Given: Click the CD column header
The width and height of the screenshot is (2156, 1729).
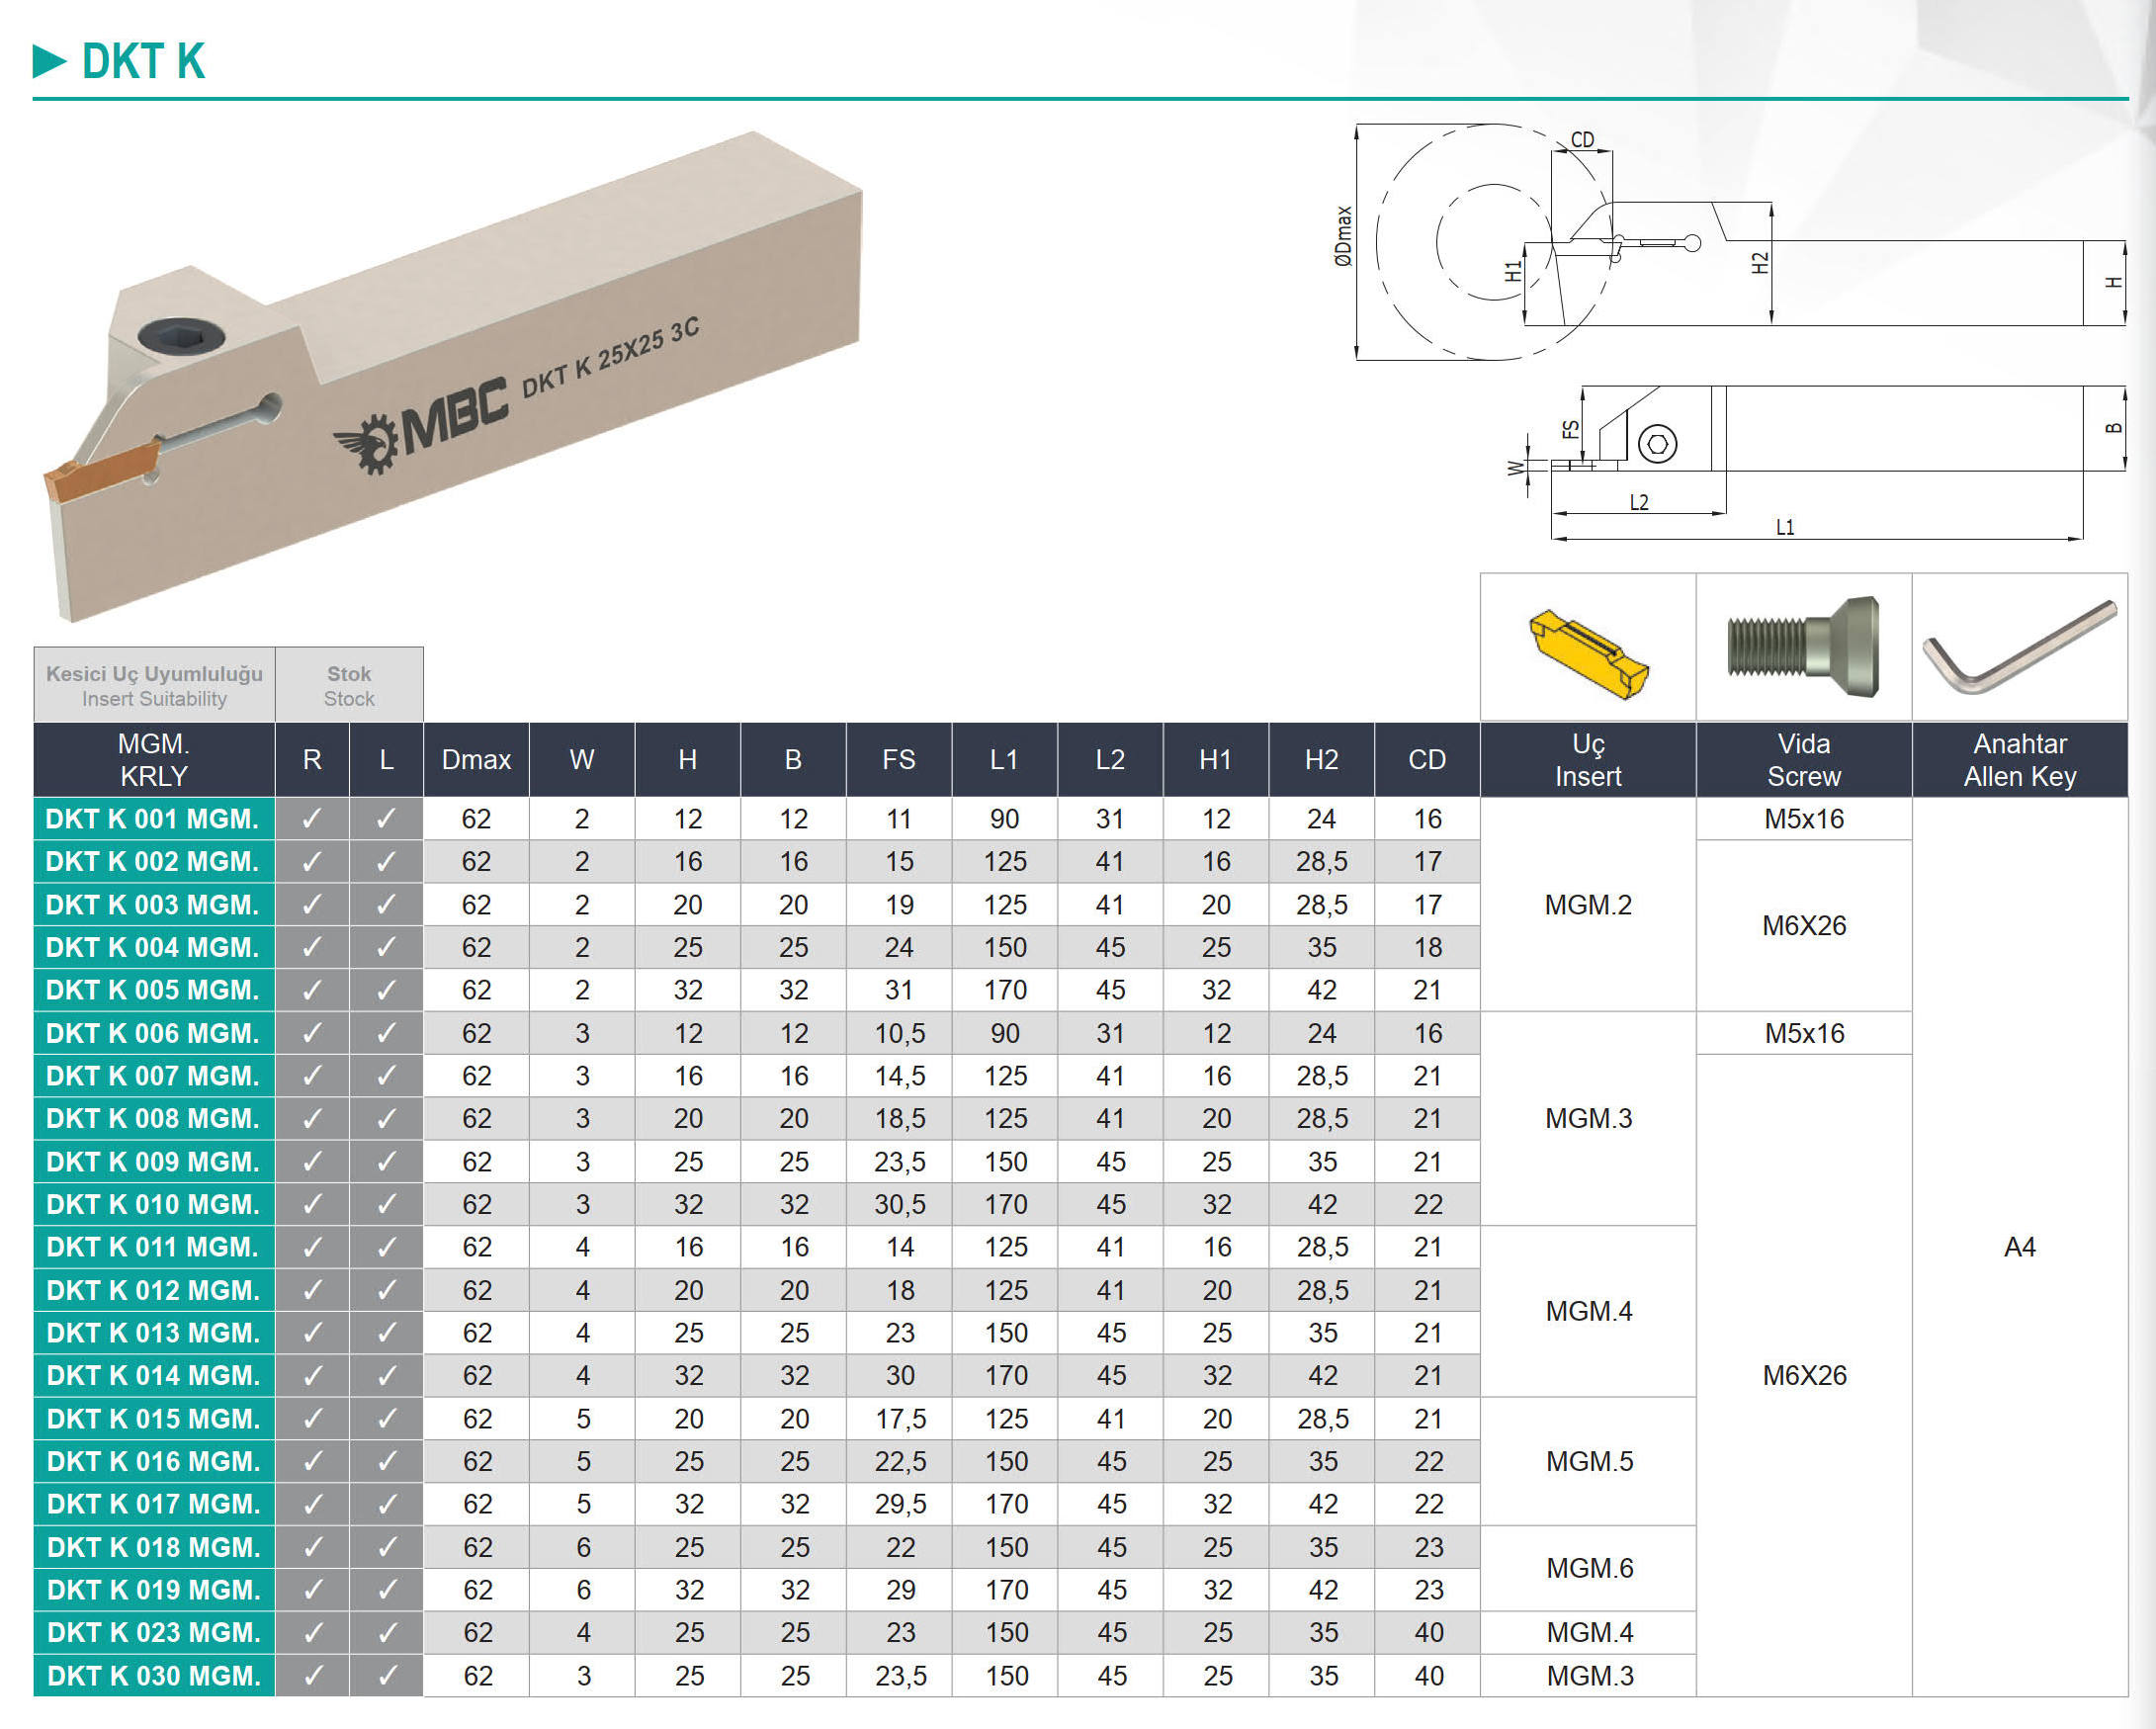Looking at the screenshot, I should pos(1427,760).
